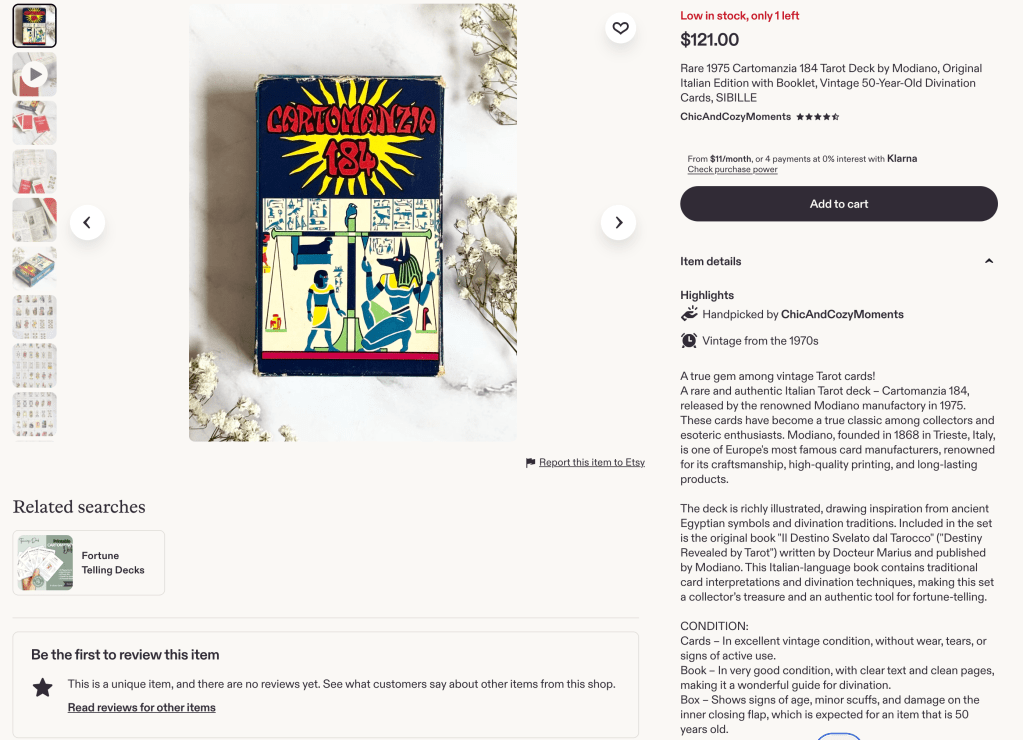The image size is (1023, 740).
Task: Select the last thumbnail of card spread
Action: [35, 414]
